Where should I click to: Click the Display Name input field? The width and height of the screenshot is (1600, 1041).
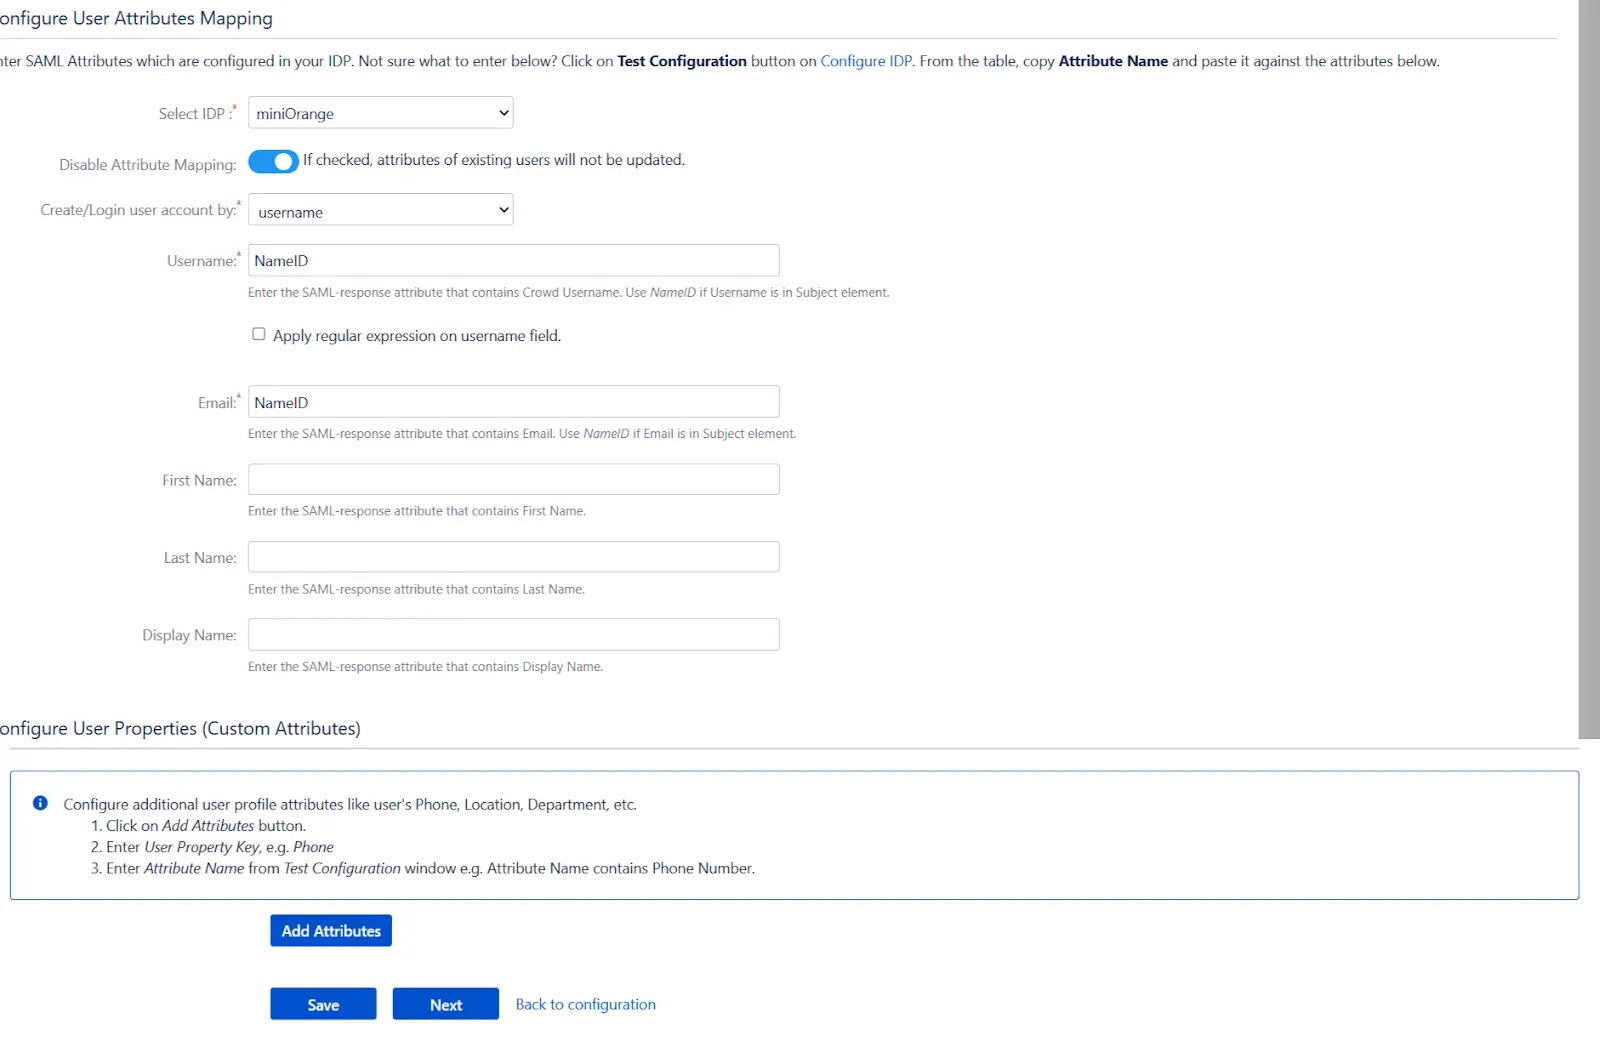pyautogui.click(x=513, y=633)
